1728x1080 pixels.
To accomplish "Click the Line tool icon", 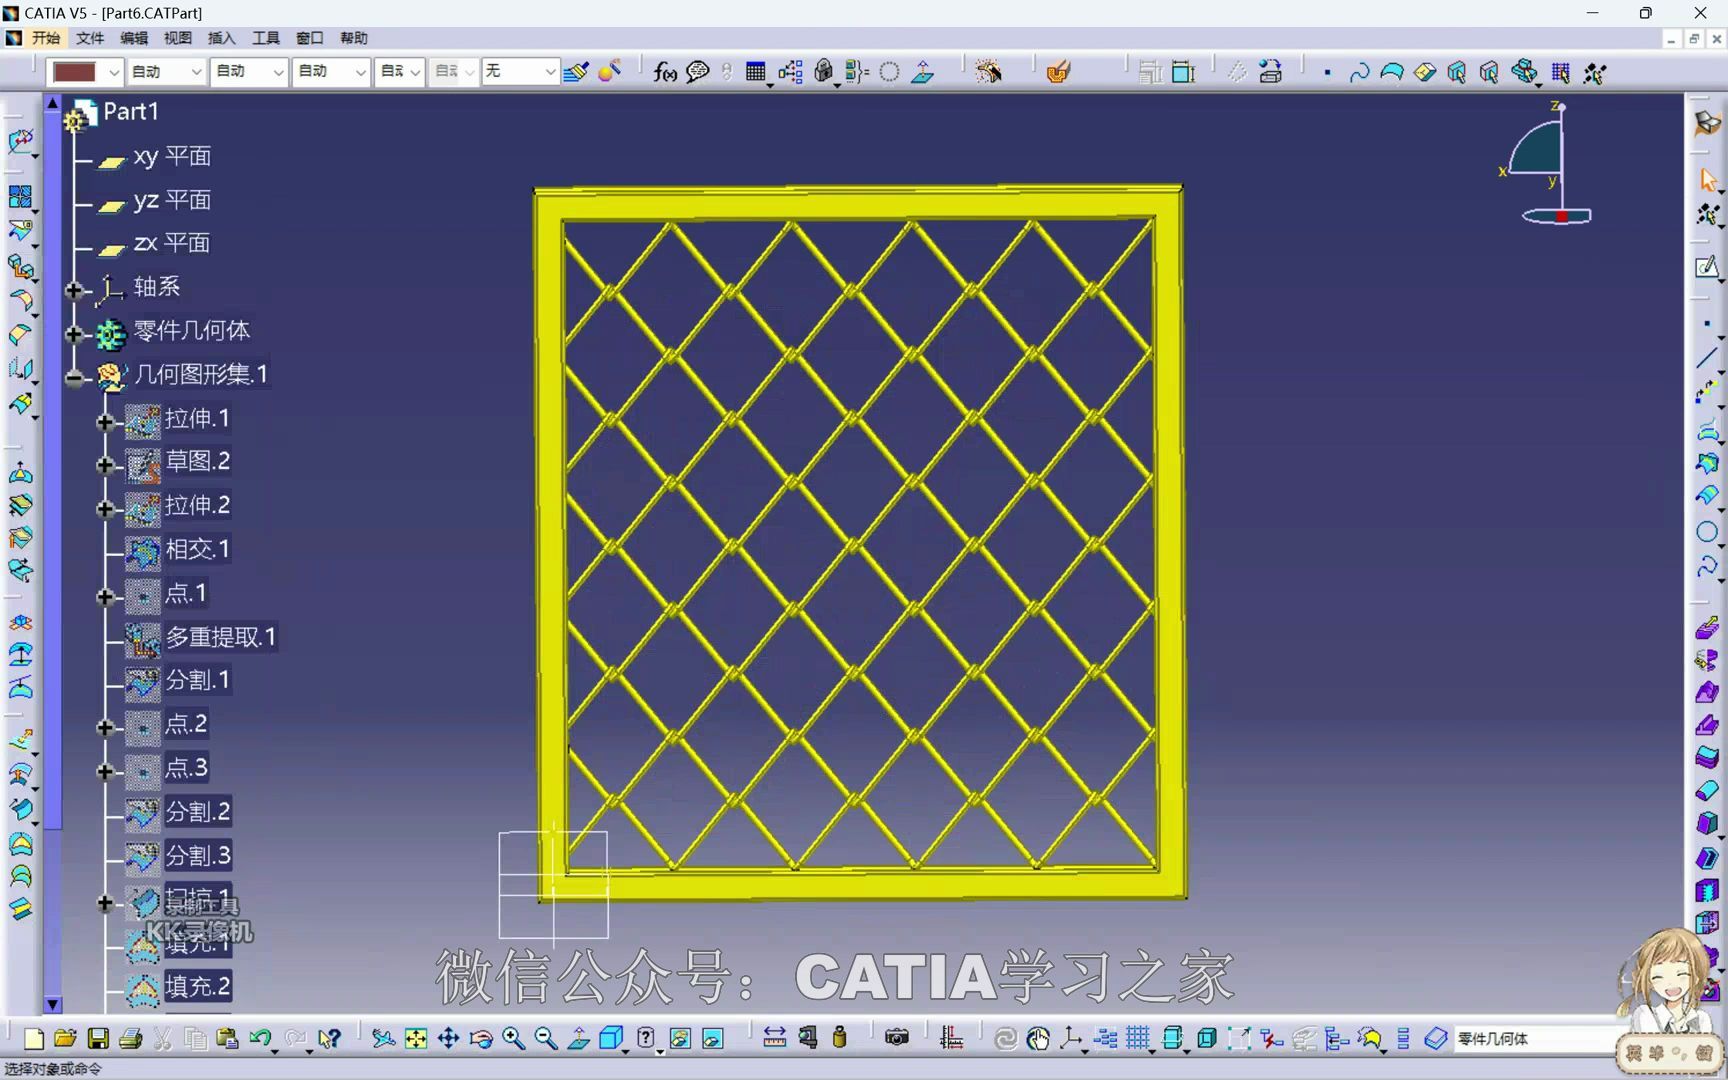I will tap(1707, 358).
